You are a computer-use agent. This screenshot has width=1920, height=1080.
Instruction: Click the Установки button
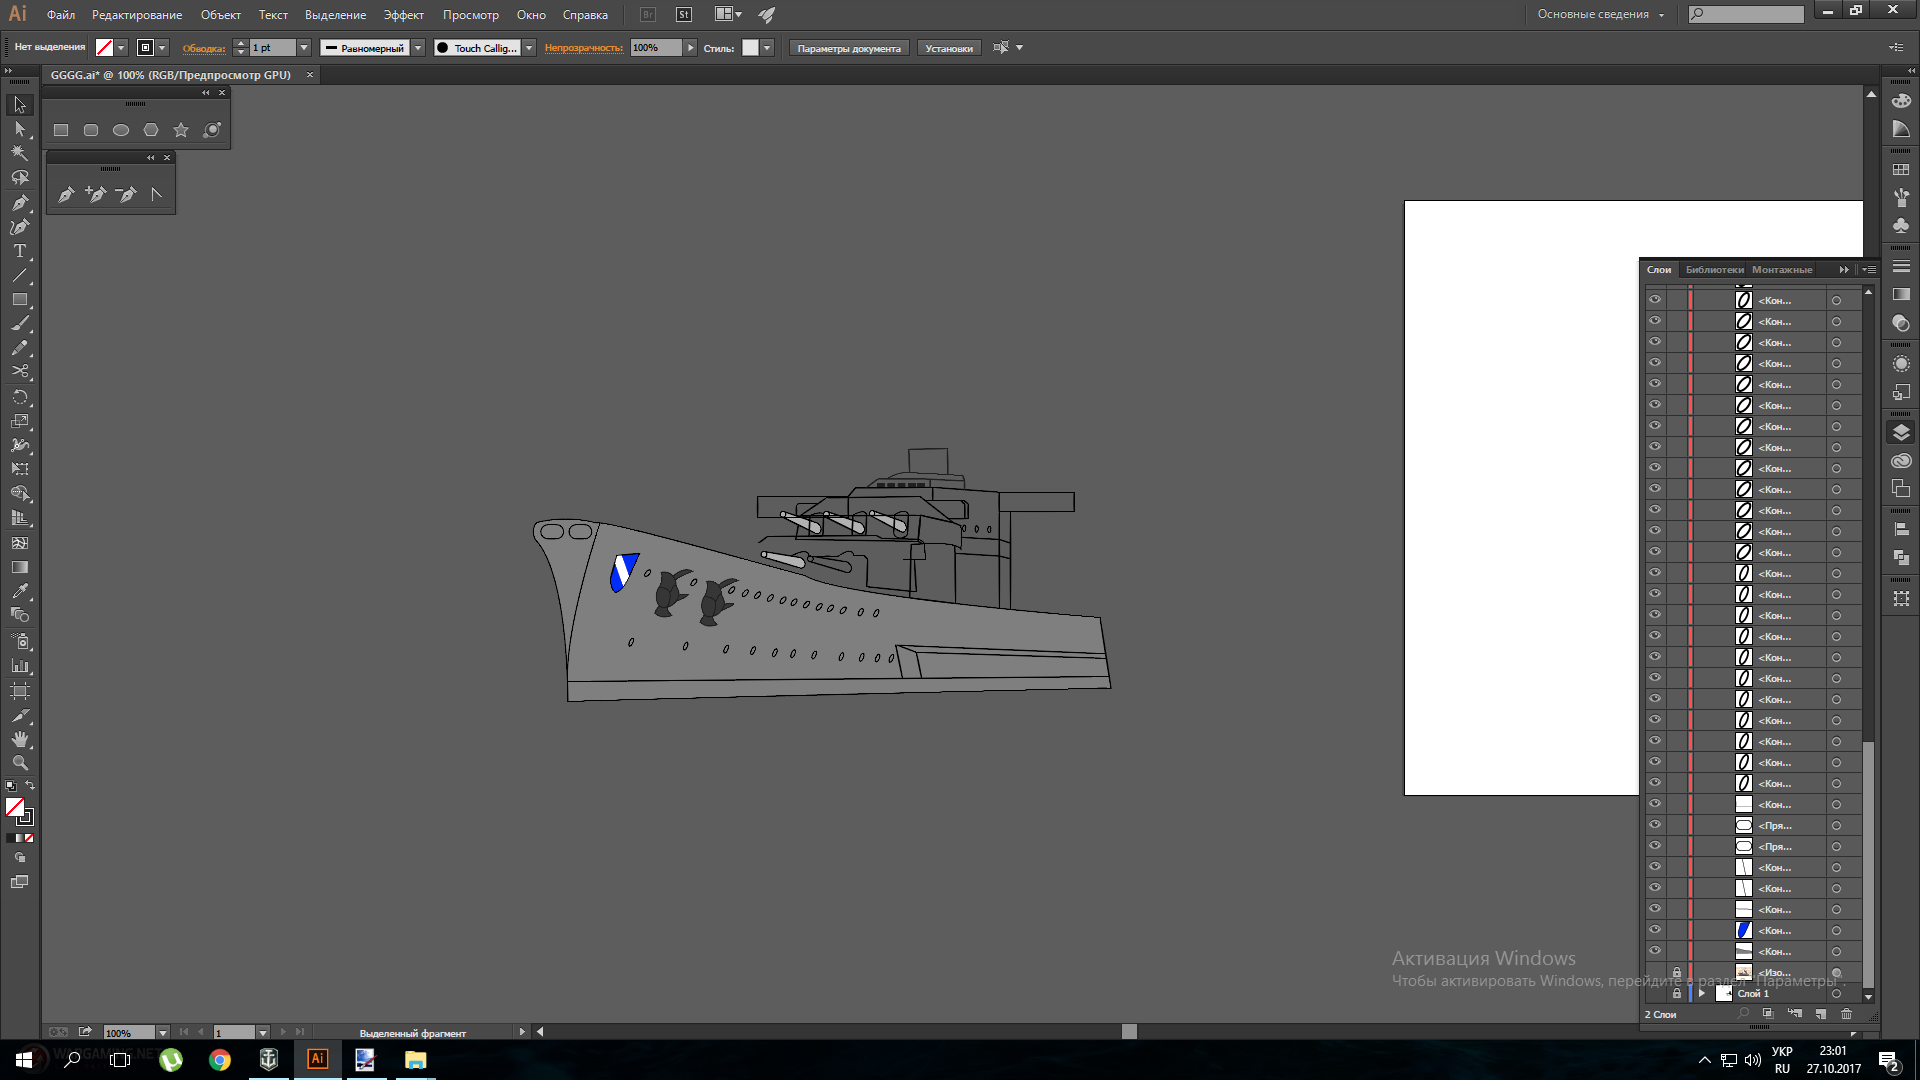(948, 48)
